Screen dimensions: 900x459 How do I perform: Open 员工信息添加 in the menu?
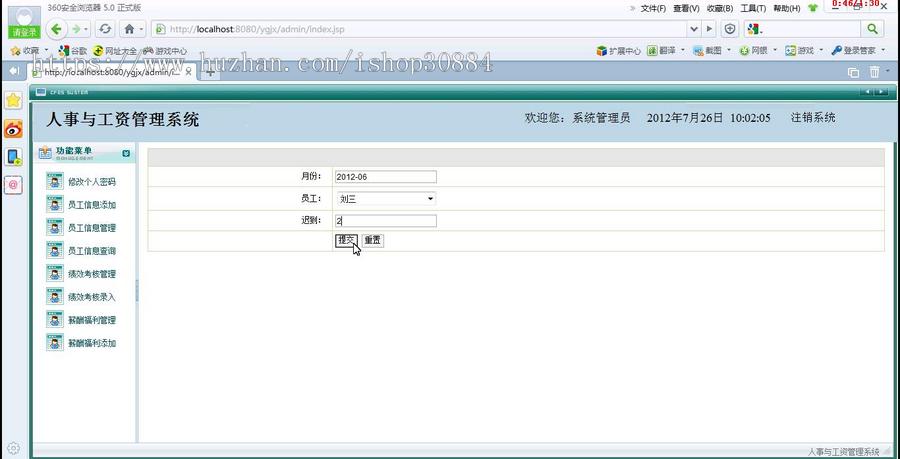click(x=92, y=205)
